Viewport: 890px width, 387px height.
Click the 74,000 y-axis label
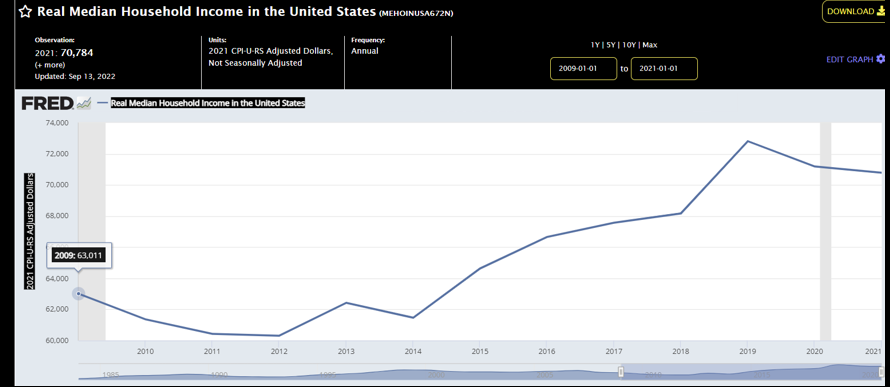(56, 123)
